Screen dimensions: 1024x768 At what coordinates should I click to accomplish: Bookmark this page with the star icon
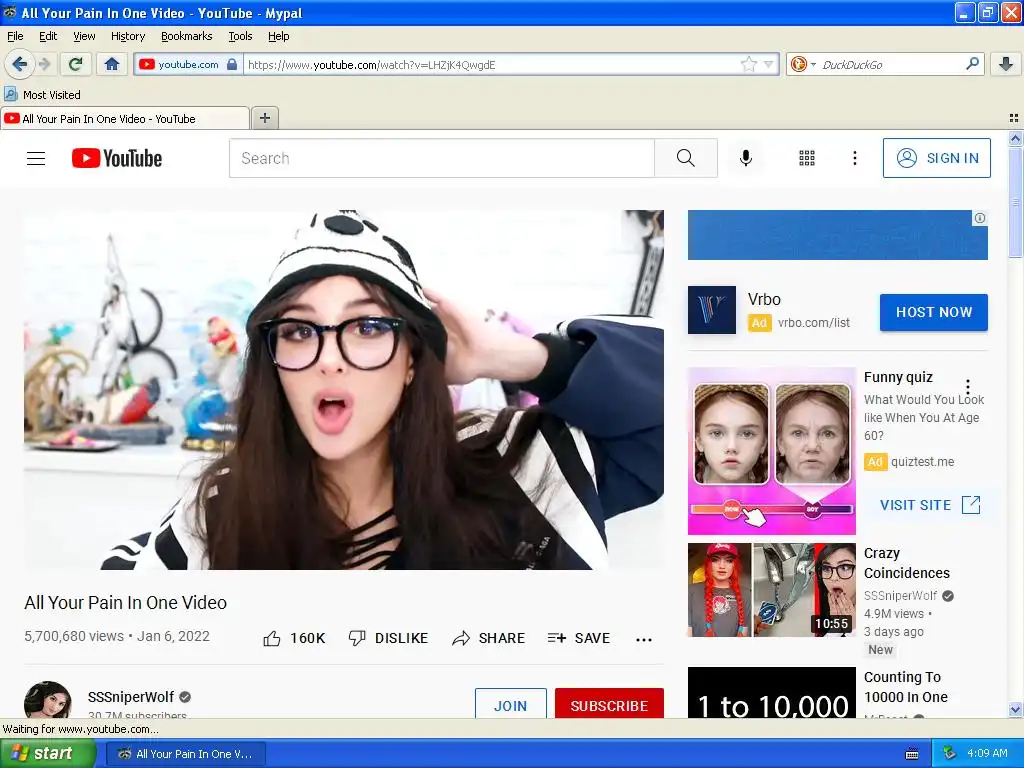[748, 64]
